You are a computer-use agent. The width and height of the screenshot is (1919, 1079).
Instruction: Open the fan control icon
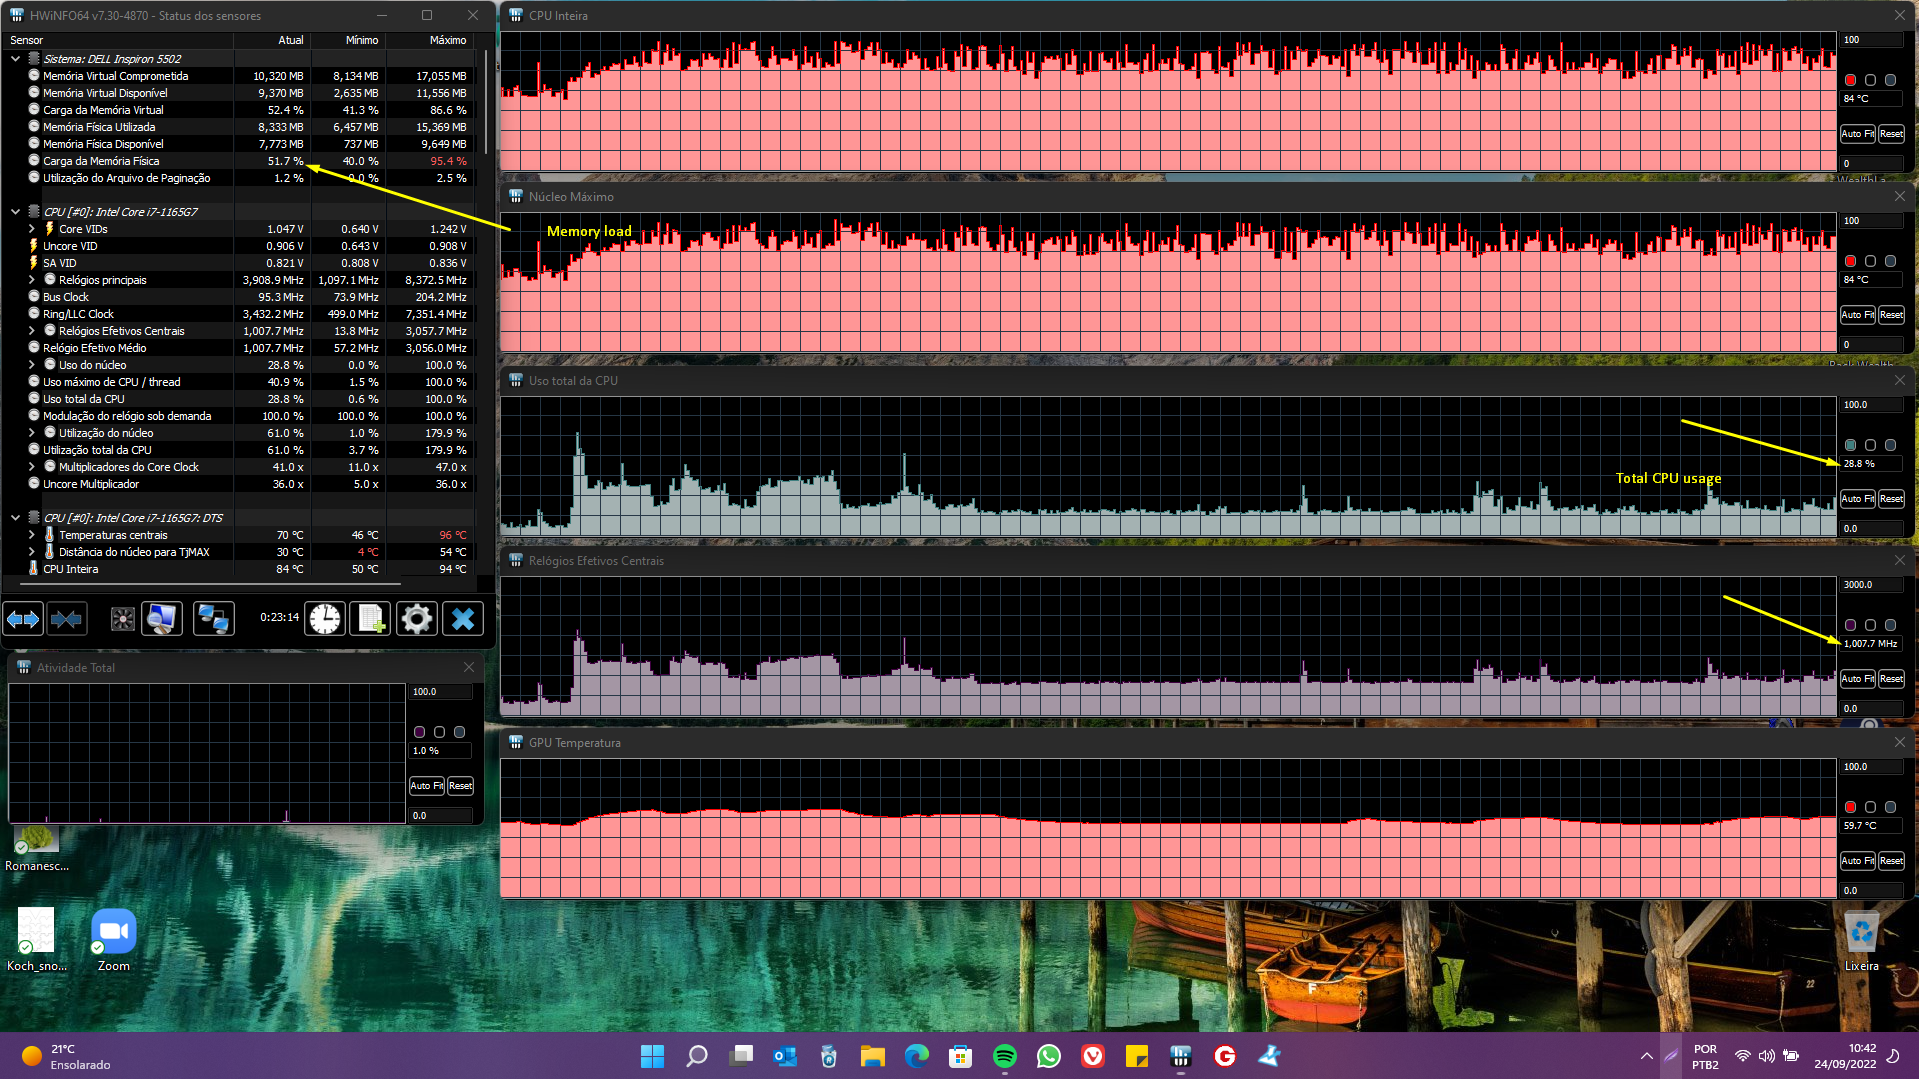coord(122,619)
